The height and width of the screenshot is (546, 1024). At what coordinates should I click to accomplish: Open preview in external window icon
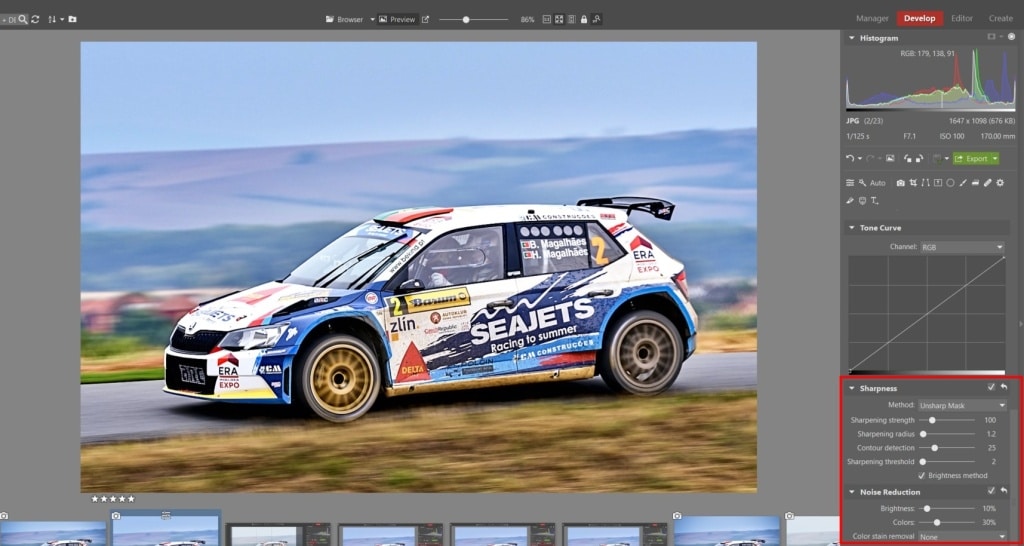pos(425,20)
